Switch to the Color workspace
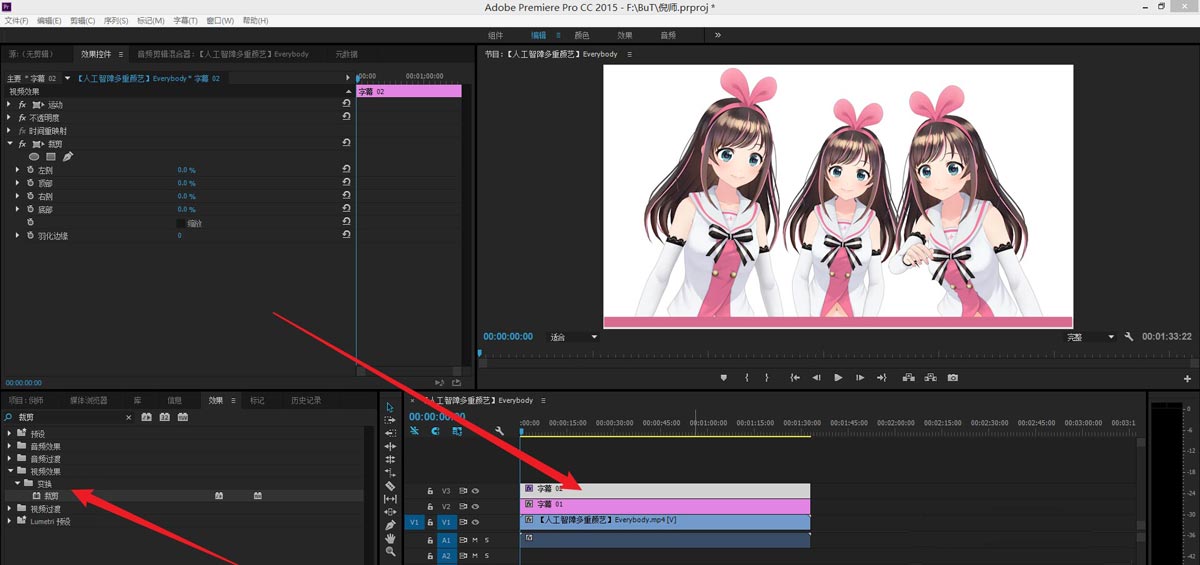This screenshot has height=565, width=1200. pyautogui.click(x=581, y=35)
